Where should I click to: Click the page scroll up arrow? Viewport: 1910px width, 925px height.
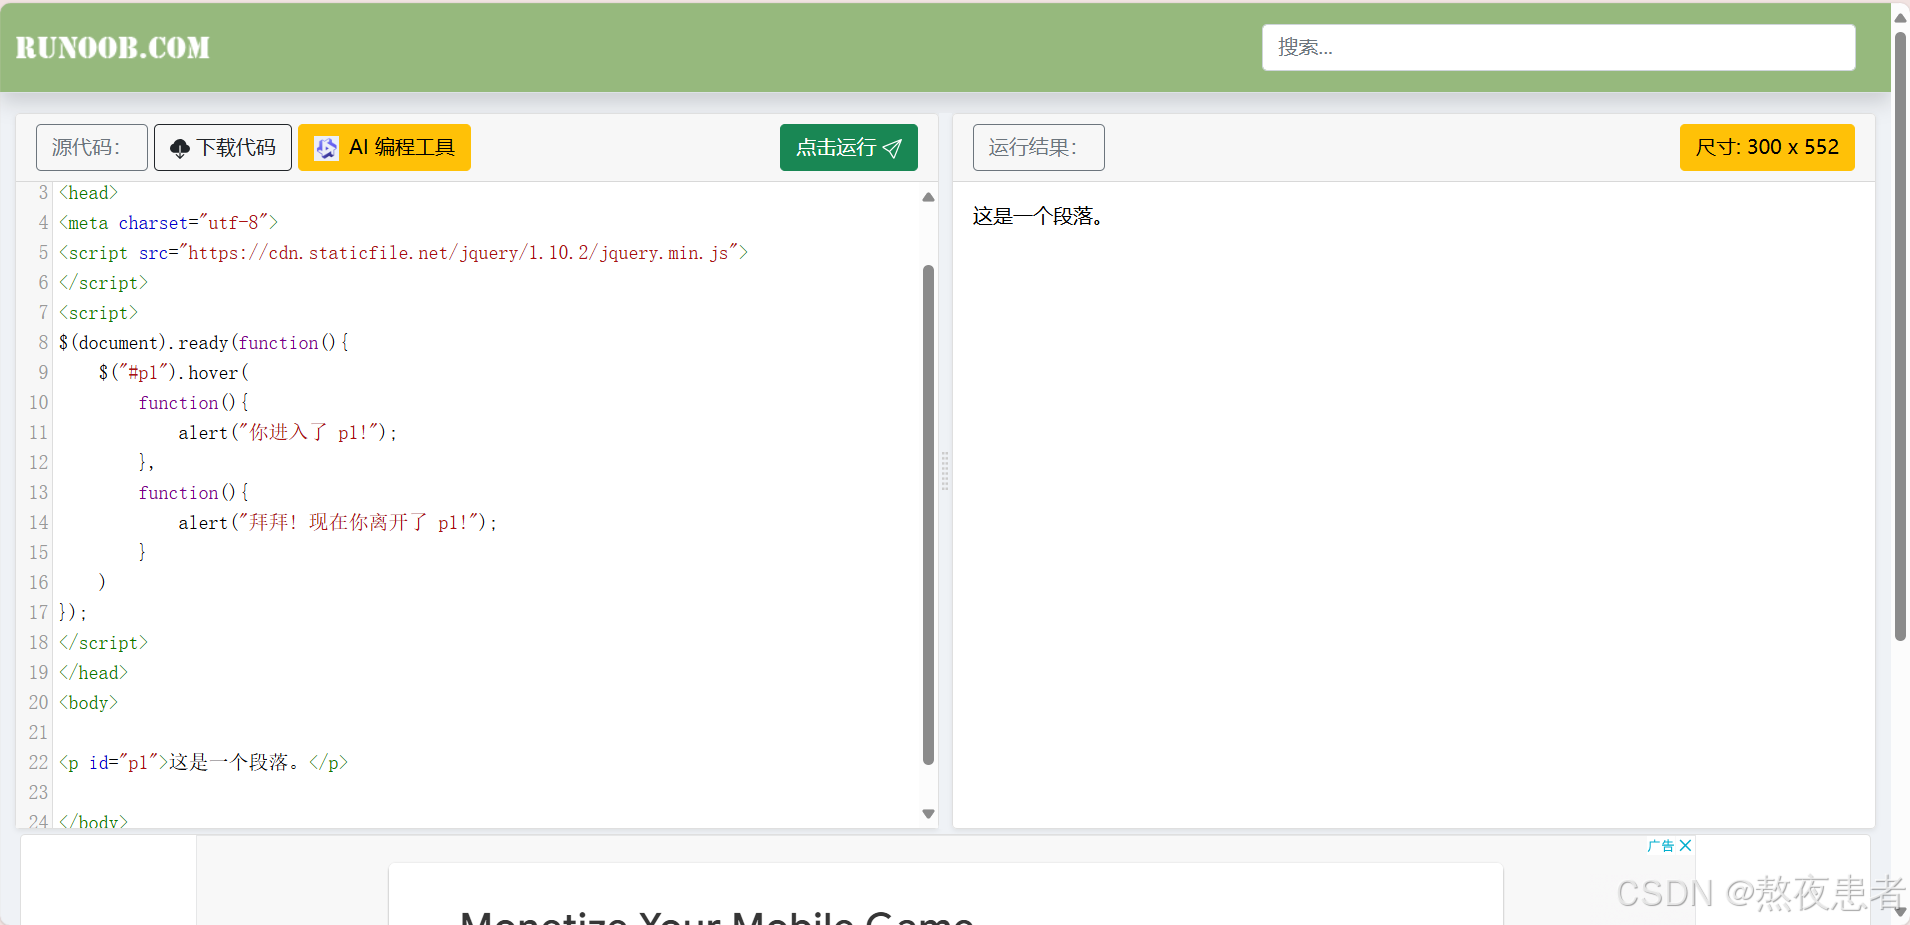[x=1900, y=17]
